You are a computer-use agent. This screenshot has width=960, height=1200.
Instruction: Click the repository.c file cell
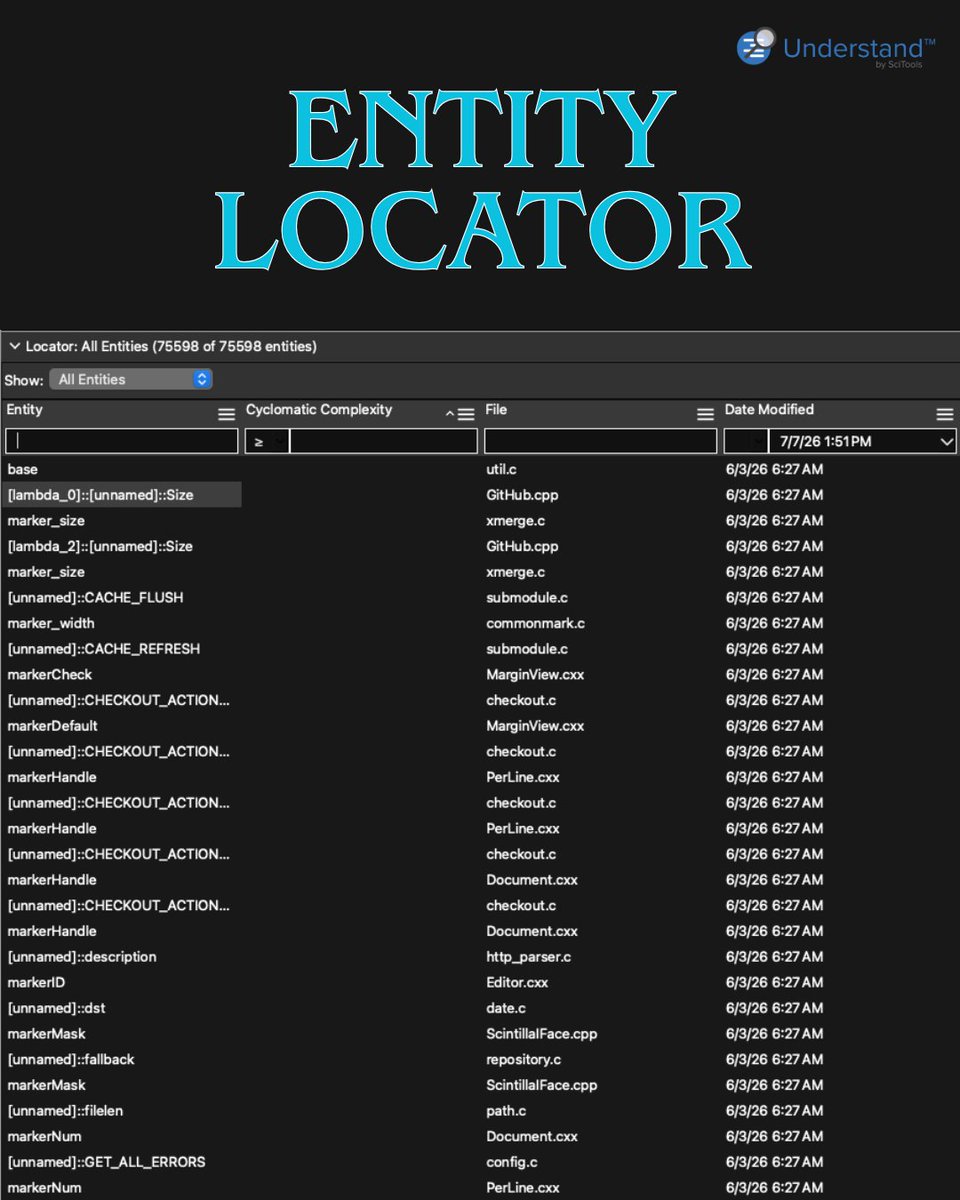pos(523,1059)
